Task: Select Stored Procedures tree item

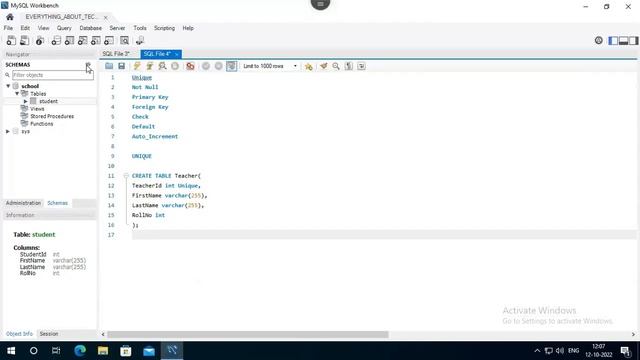Action: pos(52,116)
